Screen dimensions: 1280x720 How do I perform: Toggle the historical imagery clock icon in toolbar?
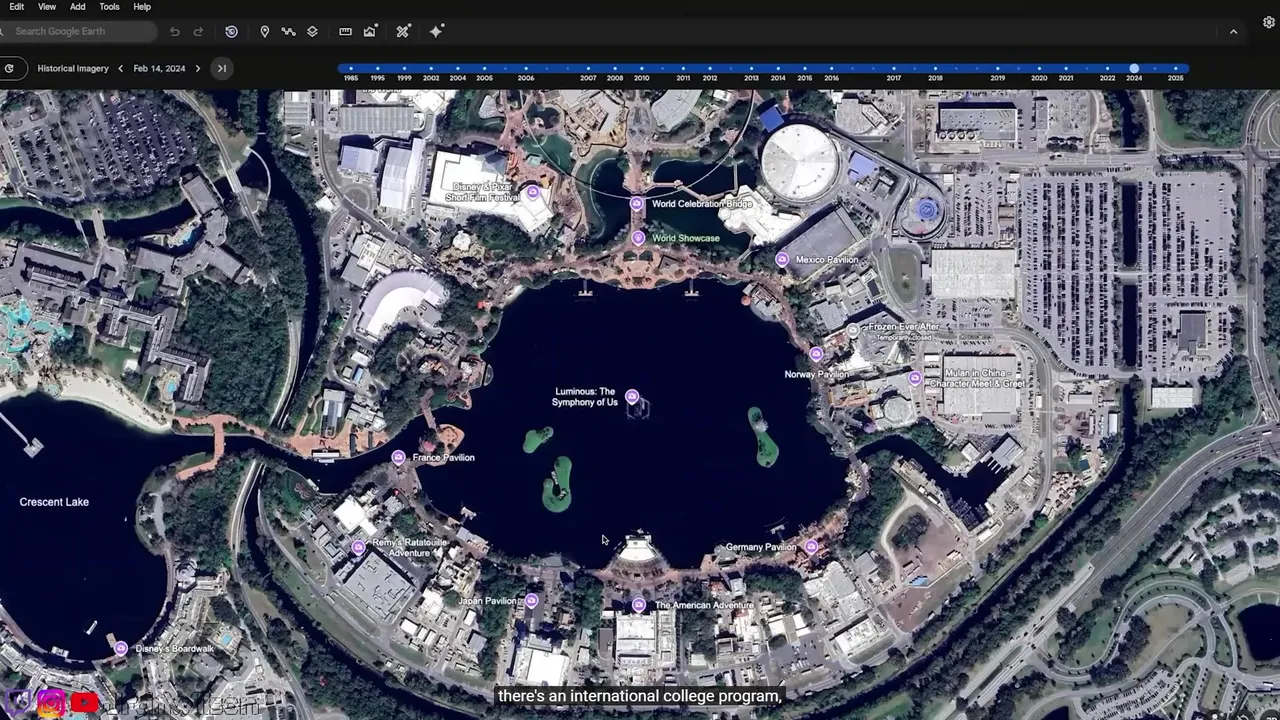(231, 32)
